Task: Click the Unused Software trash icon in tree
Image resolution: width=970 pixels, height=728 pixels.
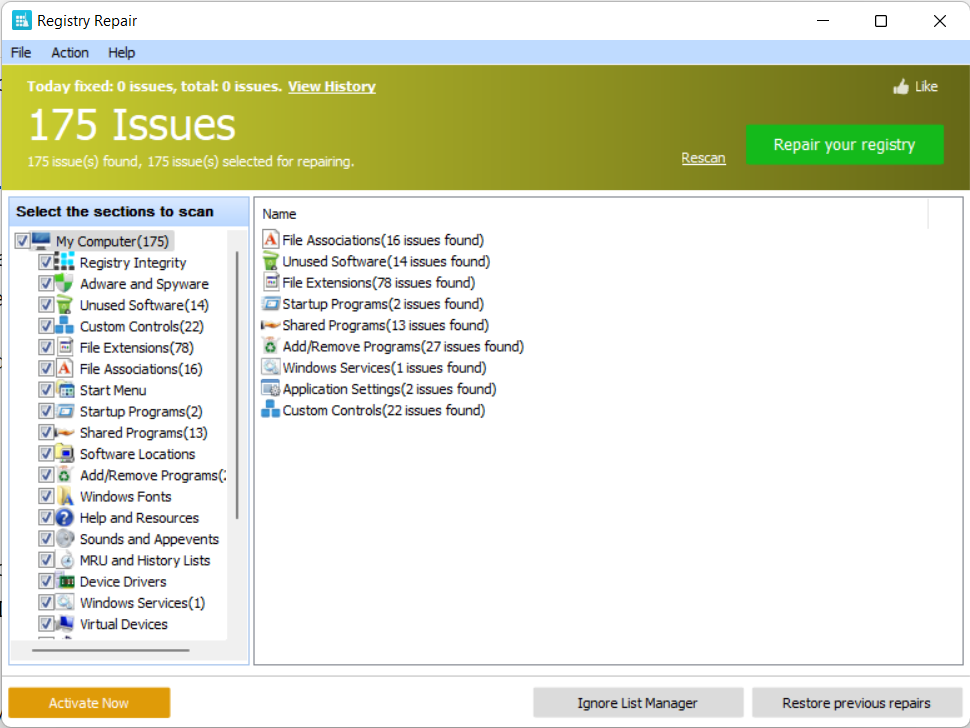Action: point(64,305)
